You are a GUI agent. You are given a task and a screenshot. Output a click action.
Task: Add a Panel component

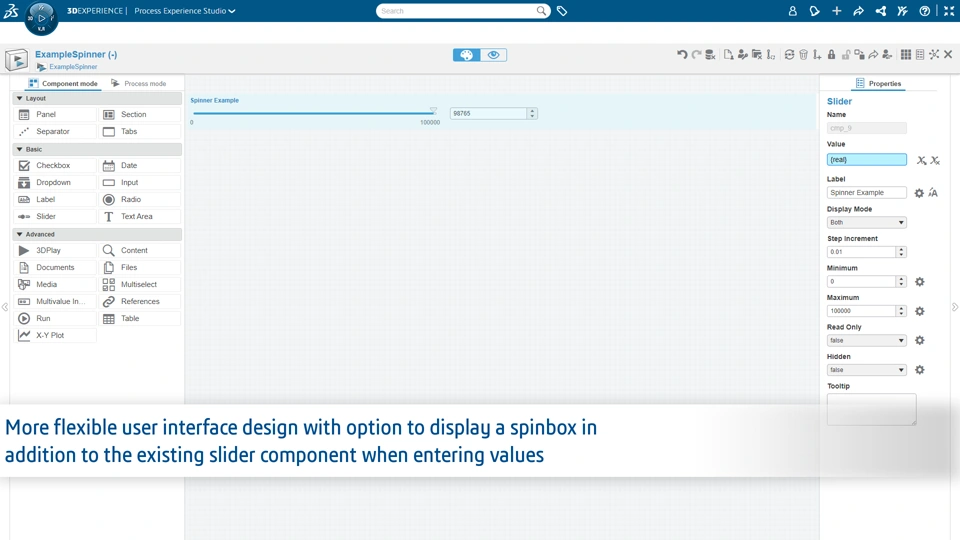pyautogui.click(x=55, y=114)
